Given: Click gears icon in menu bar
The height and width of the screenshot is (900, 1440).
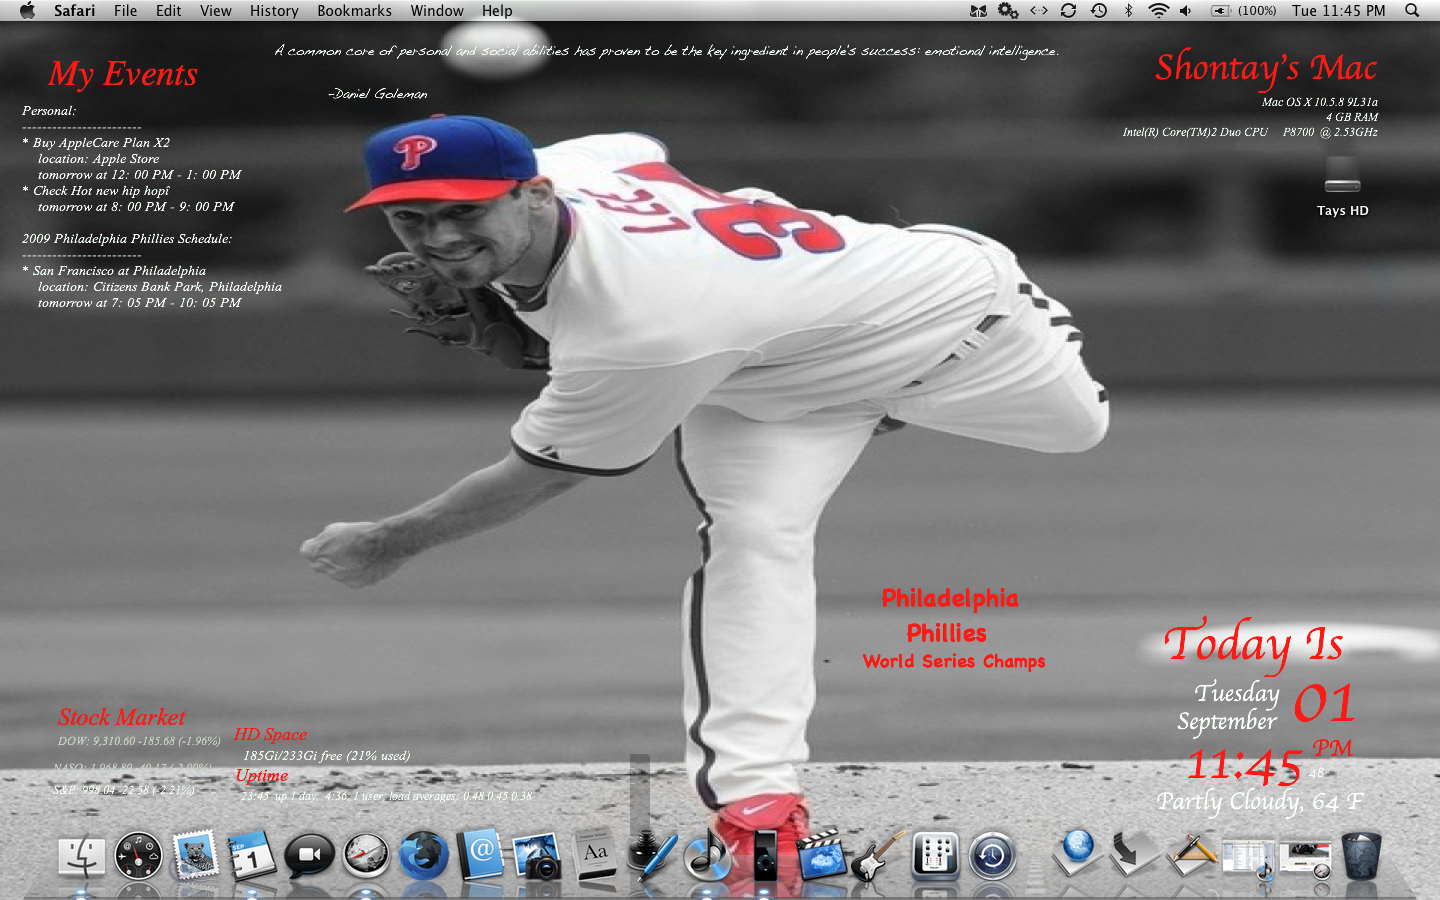Looking at the screenshot, I should pos(1008,11).
